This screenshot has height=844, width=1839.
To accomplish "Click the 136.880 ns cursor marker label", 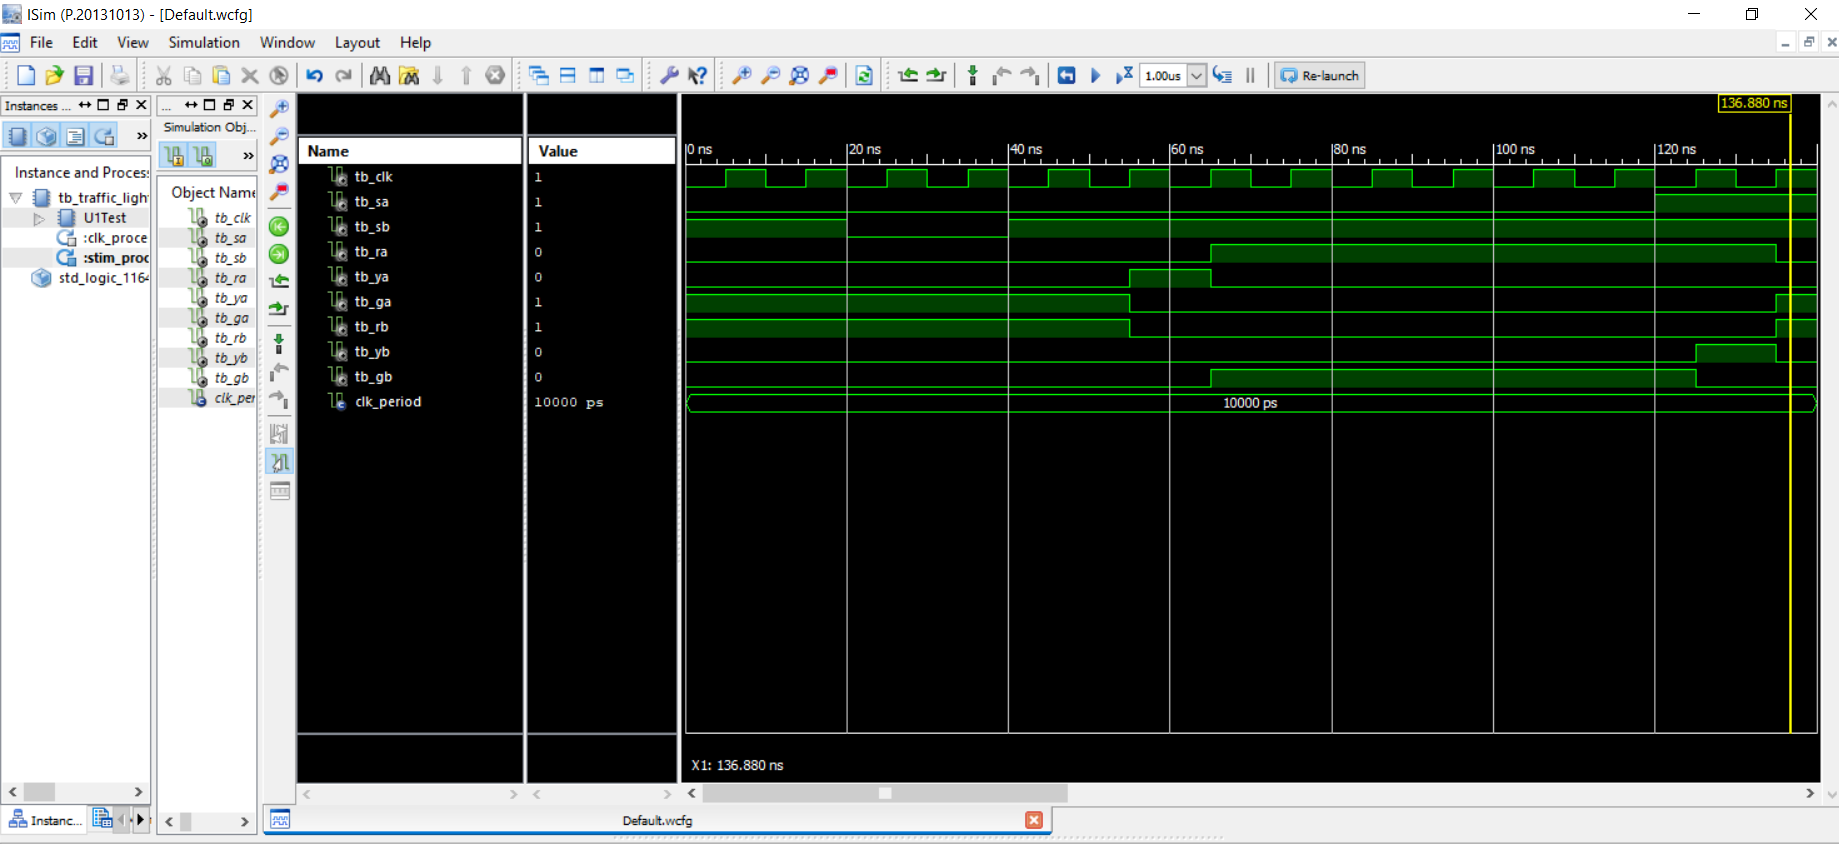I will pyautogui.click(x=1754, y=103).
